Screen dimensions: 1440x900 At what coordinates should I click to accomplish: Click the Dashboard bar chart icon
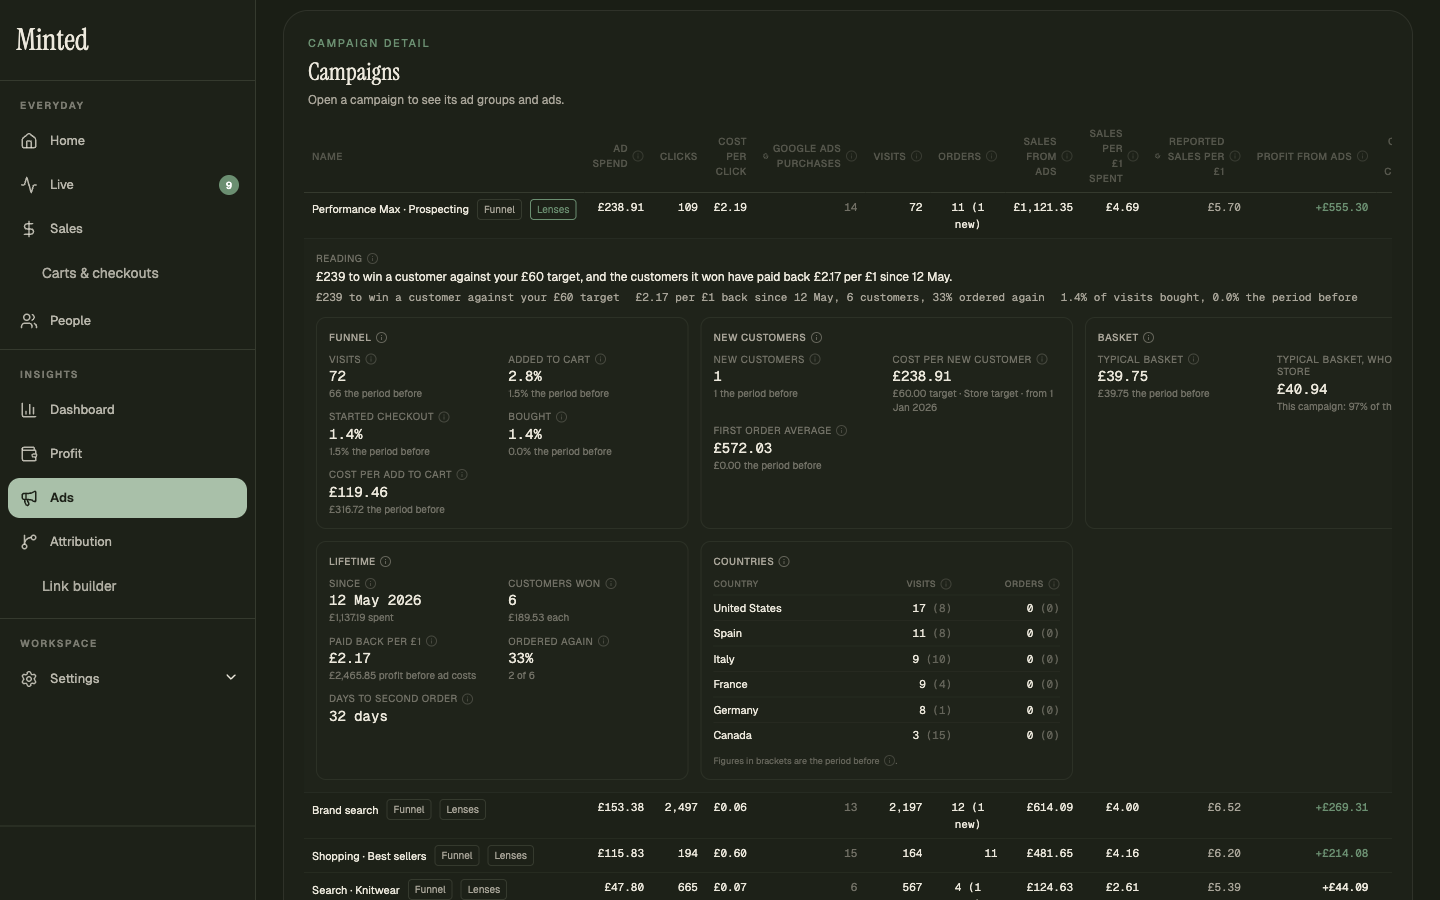coord(29,410)
